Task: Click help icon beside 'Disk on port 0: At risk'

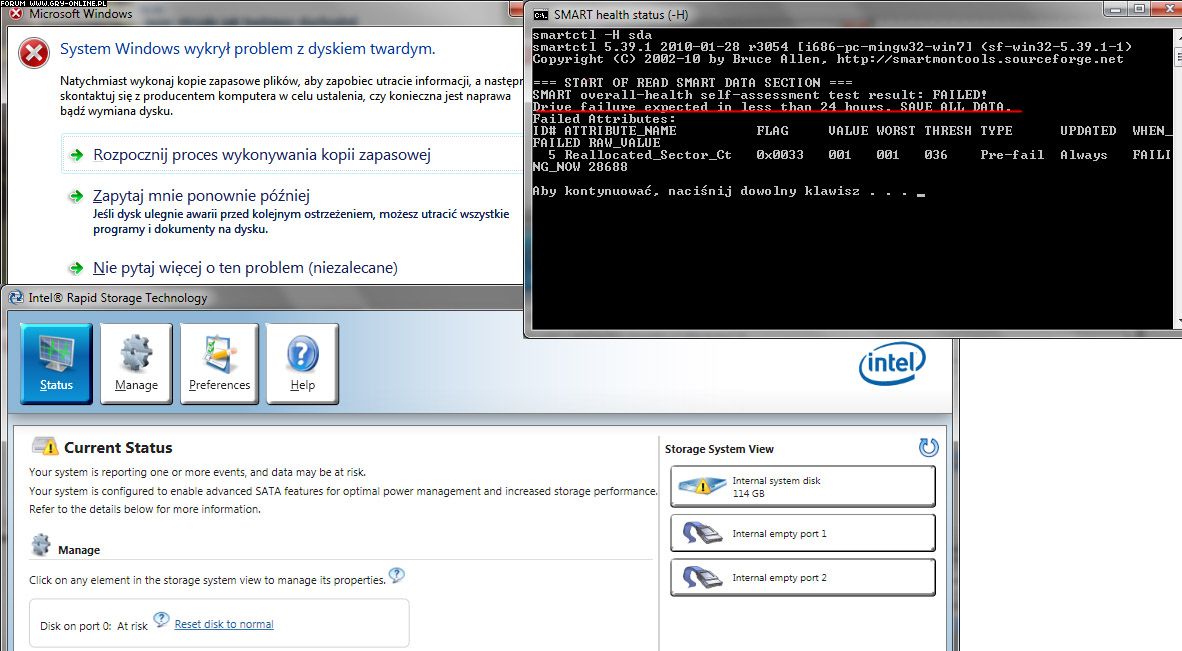Action: 161,619
